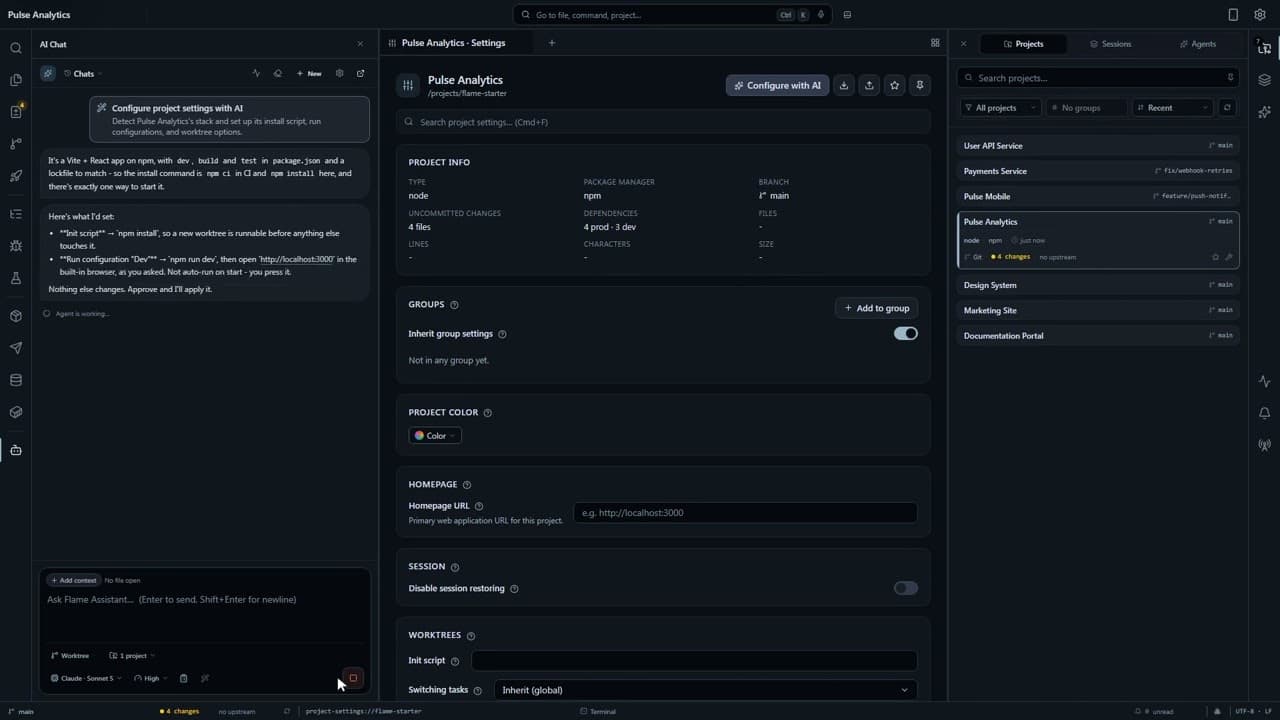Select the Documentation Portal project
This screenshot has height=720, width=1280.
(1098, 336)
